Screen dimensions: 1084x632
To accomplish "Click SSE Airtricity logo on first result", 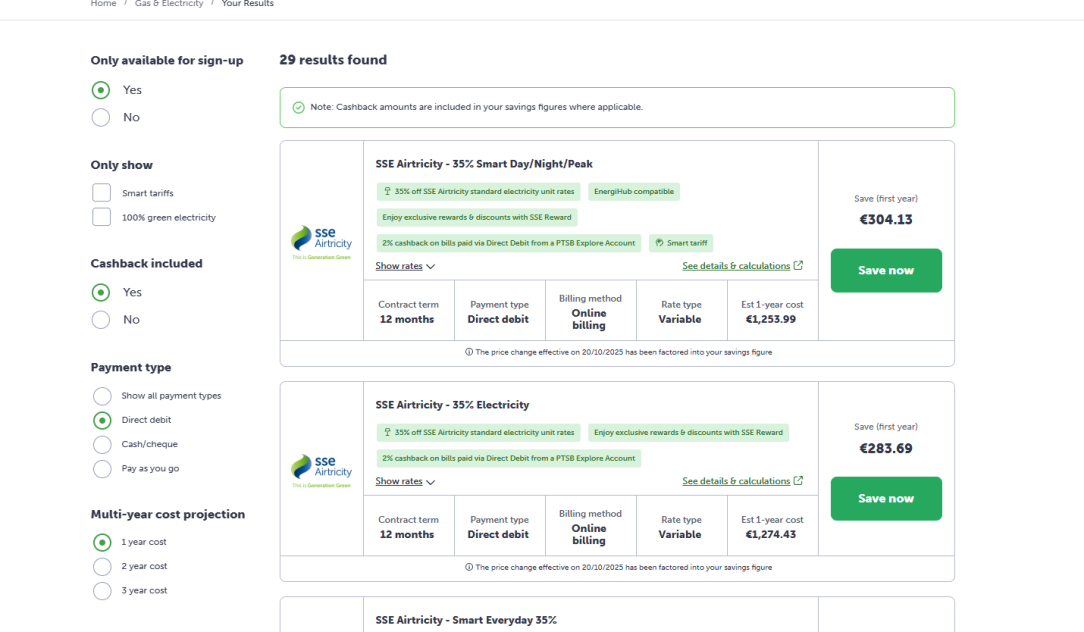I will [x=321, y=242].
